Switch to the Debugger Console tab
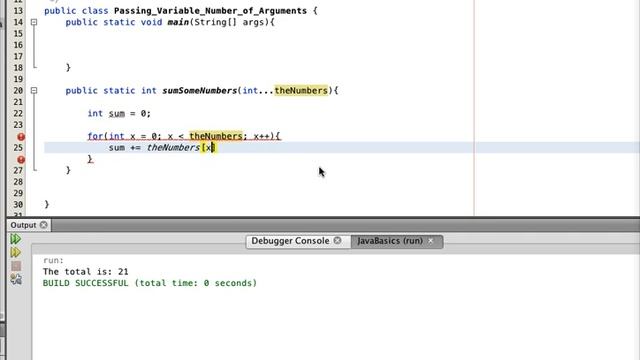640x360 pixels. [290, 241]
